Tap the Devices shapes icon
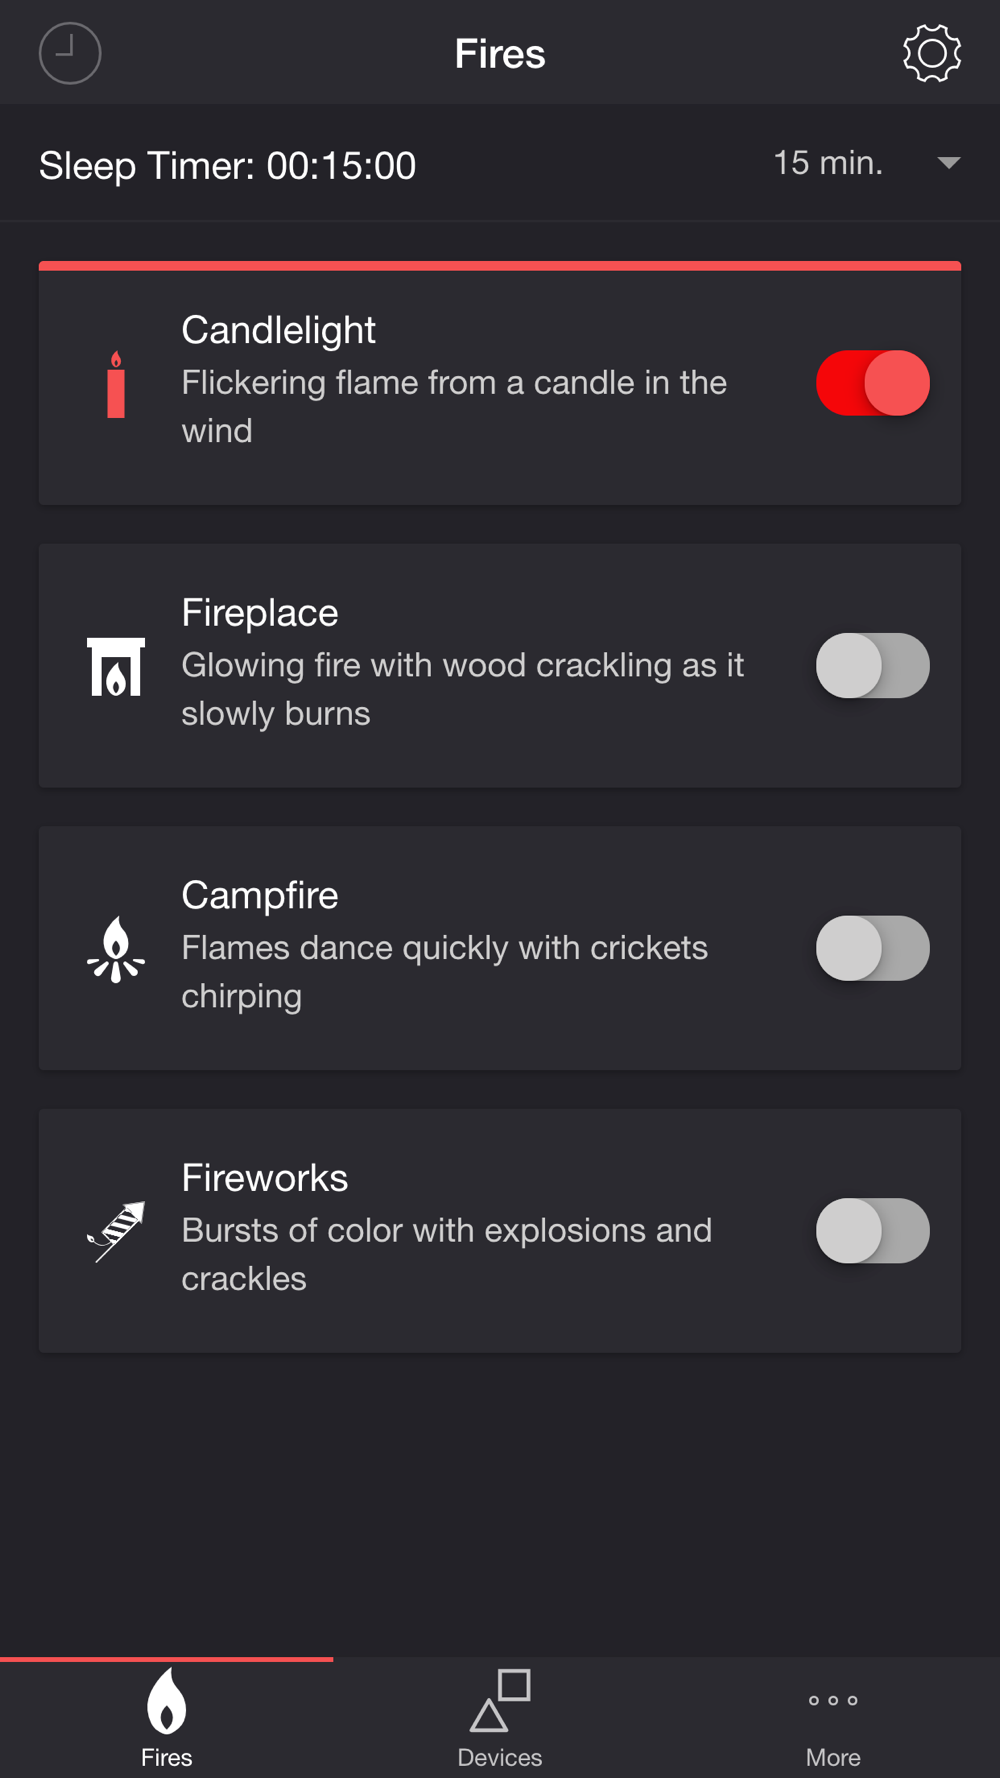The image size is (1000, 1778). coord(500,1700)
